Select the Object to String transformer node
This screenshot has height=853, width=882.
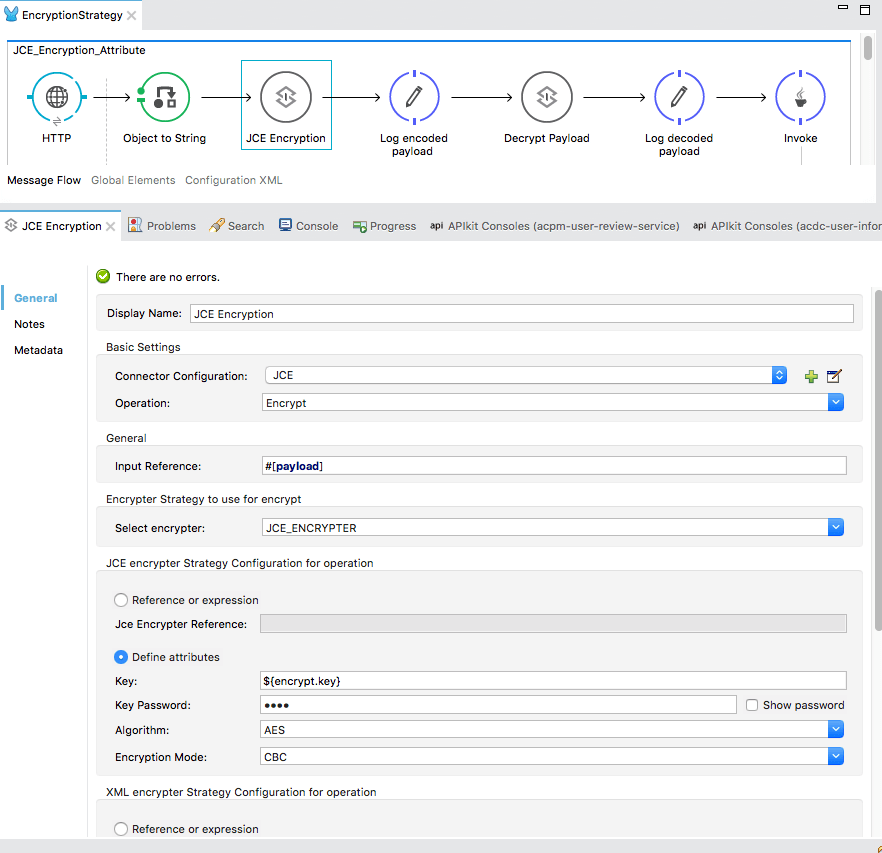pos(164,97)
